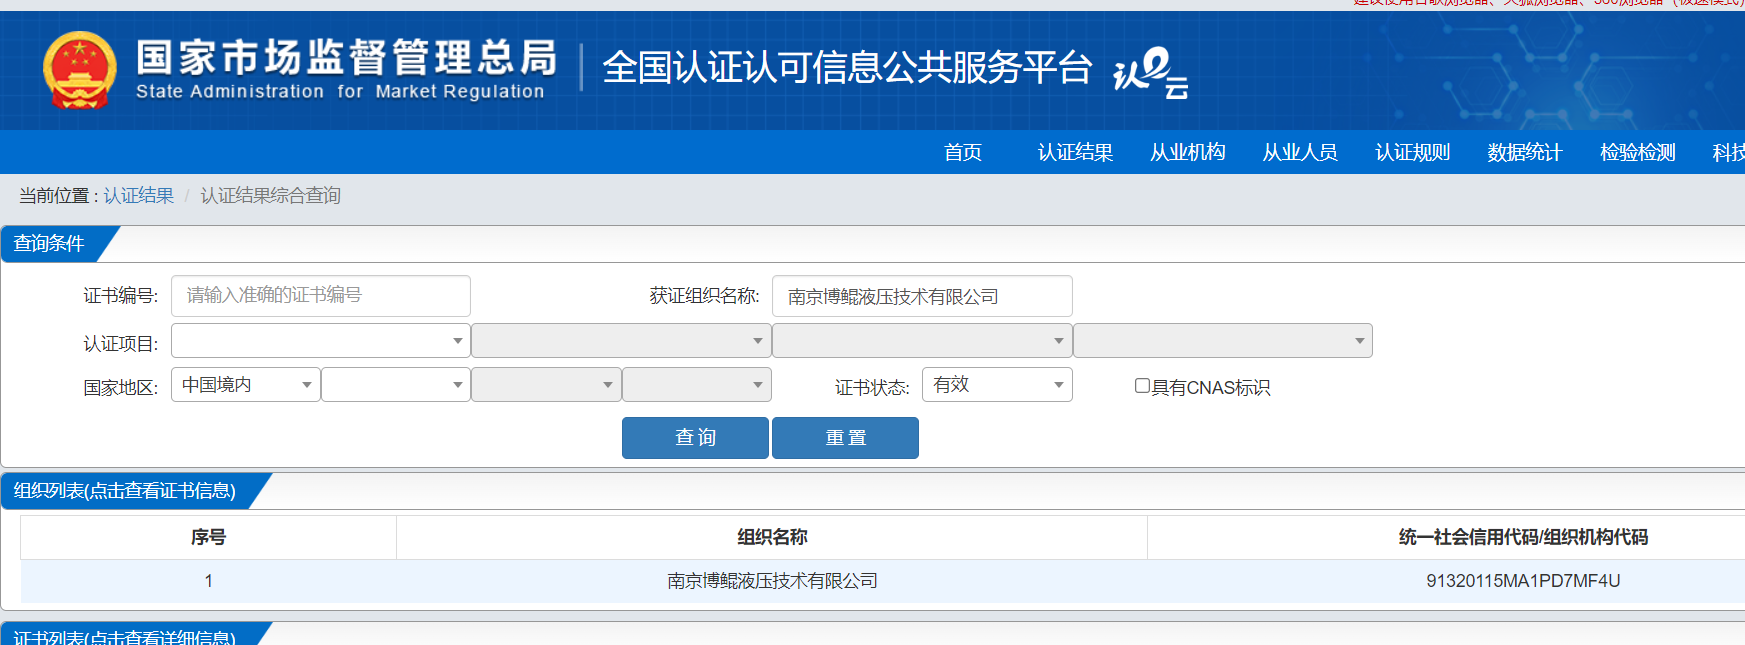Expand the fourth 认证项目 dropdown
The width and height of the screenshot is (1745, 645).
click(1223, 341)
